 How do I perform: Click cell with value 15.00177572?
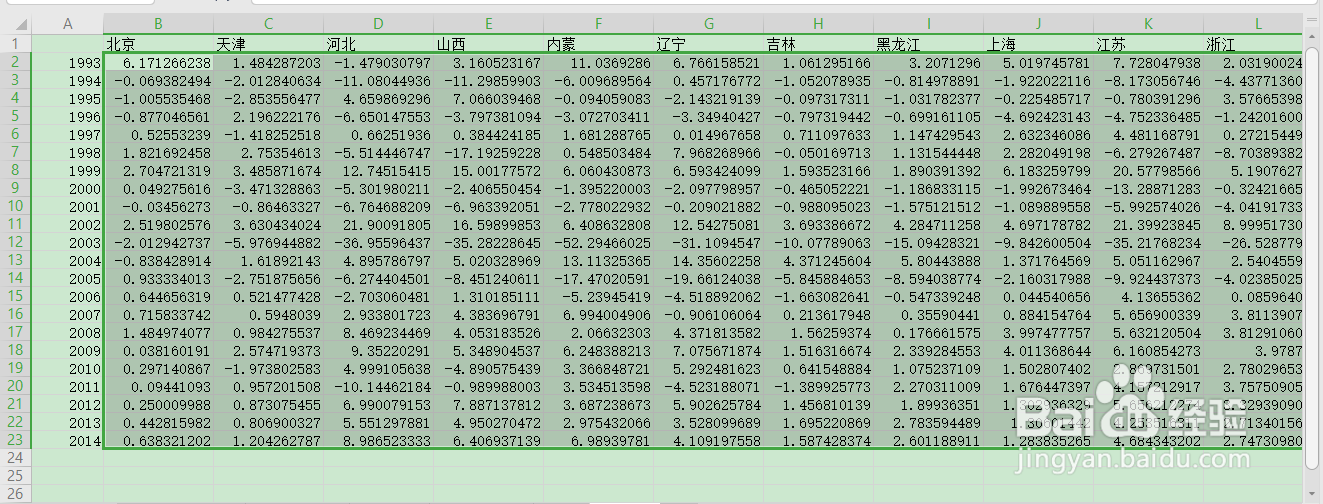point(488,170)
